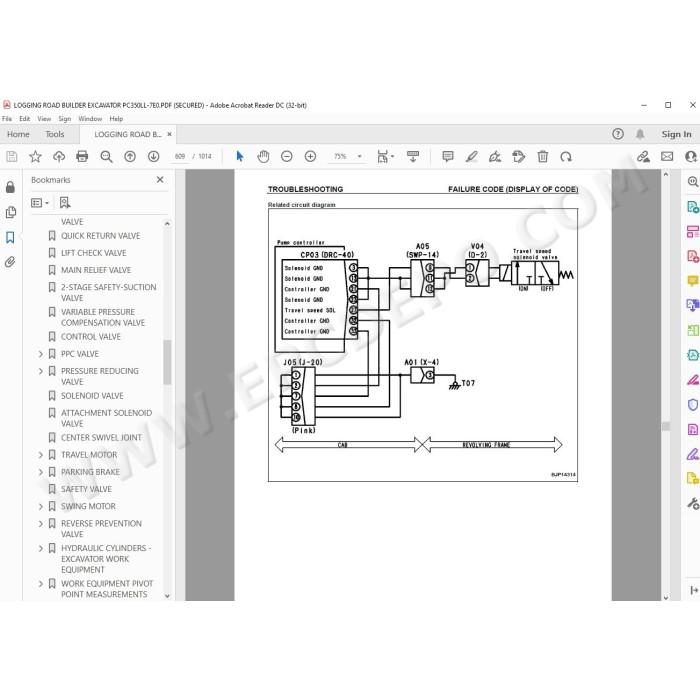This screenshot has width=700, height=700.
Task: Expand the PPC VALVE bookmark
Action: pos(41,354)
